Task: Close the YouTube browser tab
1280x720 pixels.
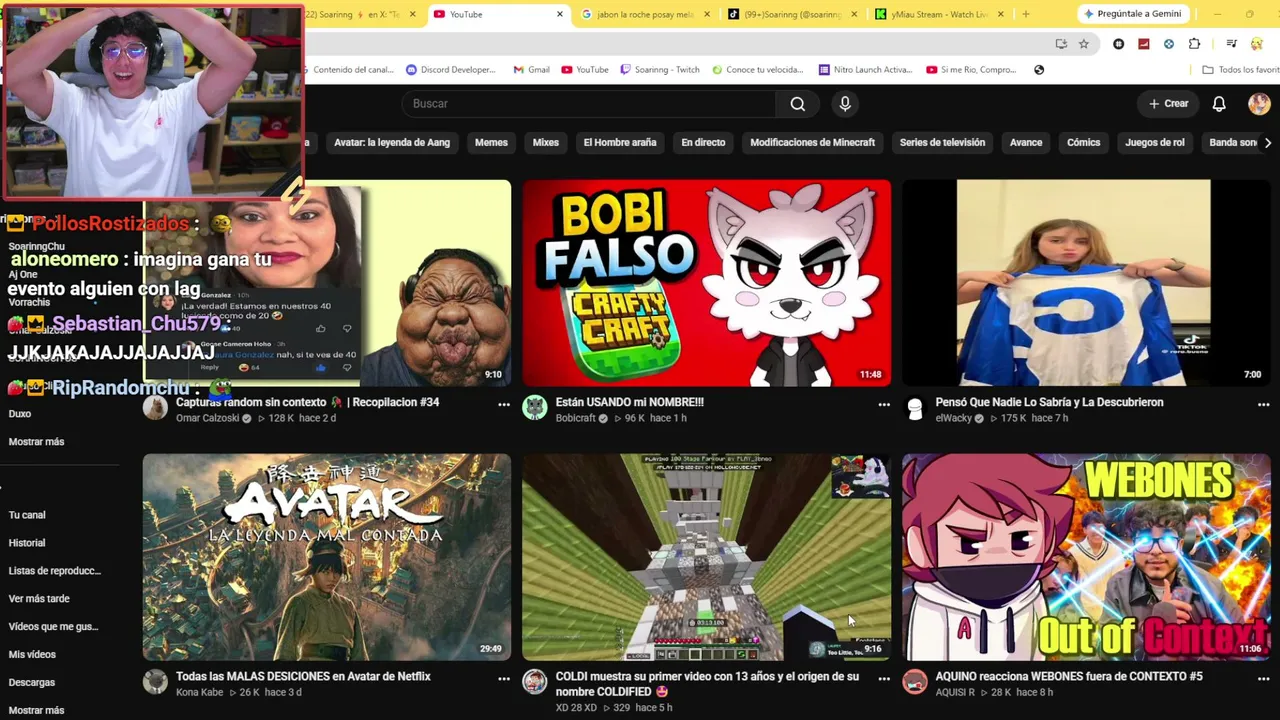Action: click(x=559, y=14)
